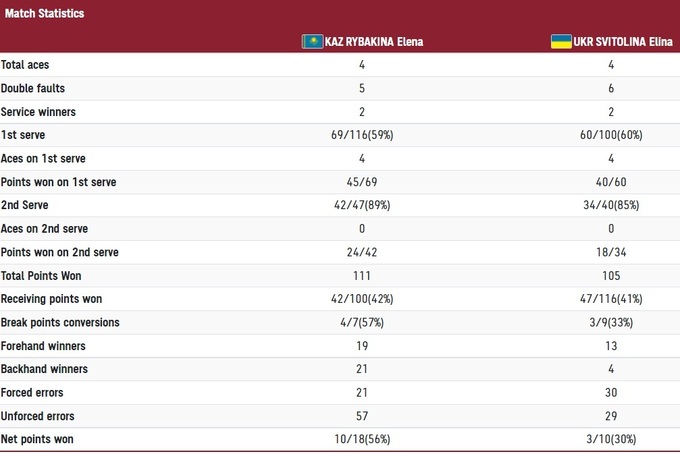Click the Ukraine flag icon
This screenshot has width=680, height=454.
[561, 42]
